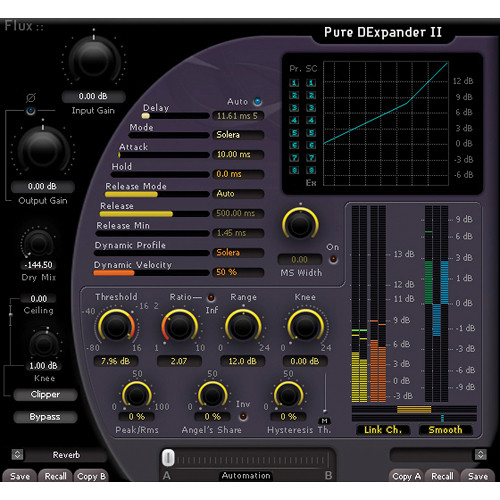Click Save for slot B
The image size is (500, 500).
pyautogui.click(x=478, y=476)
